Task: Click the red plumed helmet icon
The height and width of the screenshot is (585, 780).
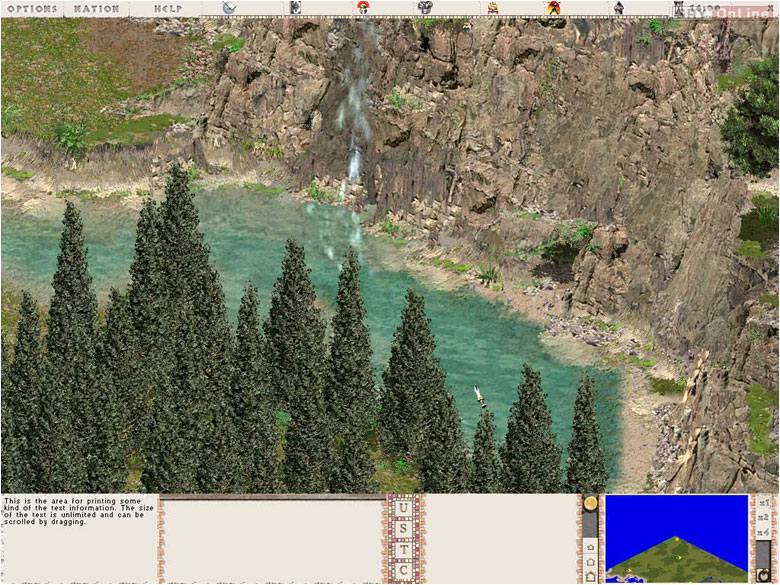Action: [363, 7]
